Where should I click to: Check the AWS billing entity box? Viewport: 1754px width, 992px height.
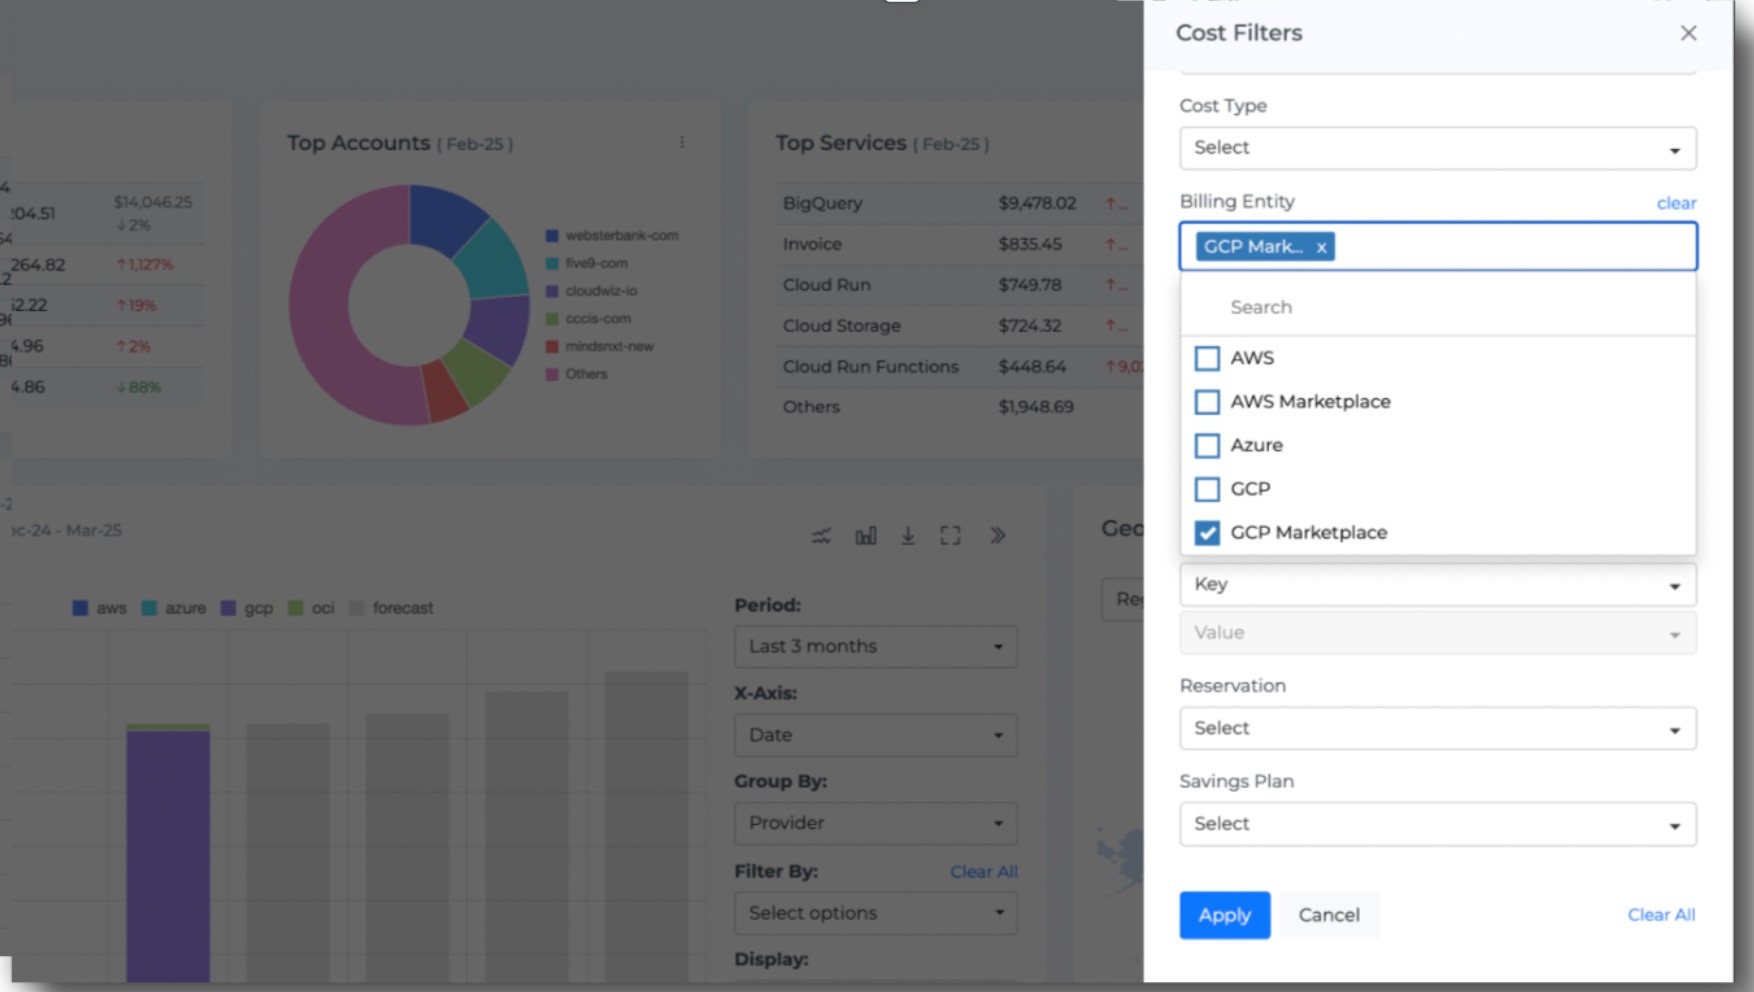click(x=1207, y=358)
